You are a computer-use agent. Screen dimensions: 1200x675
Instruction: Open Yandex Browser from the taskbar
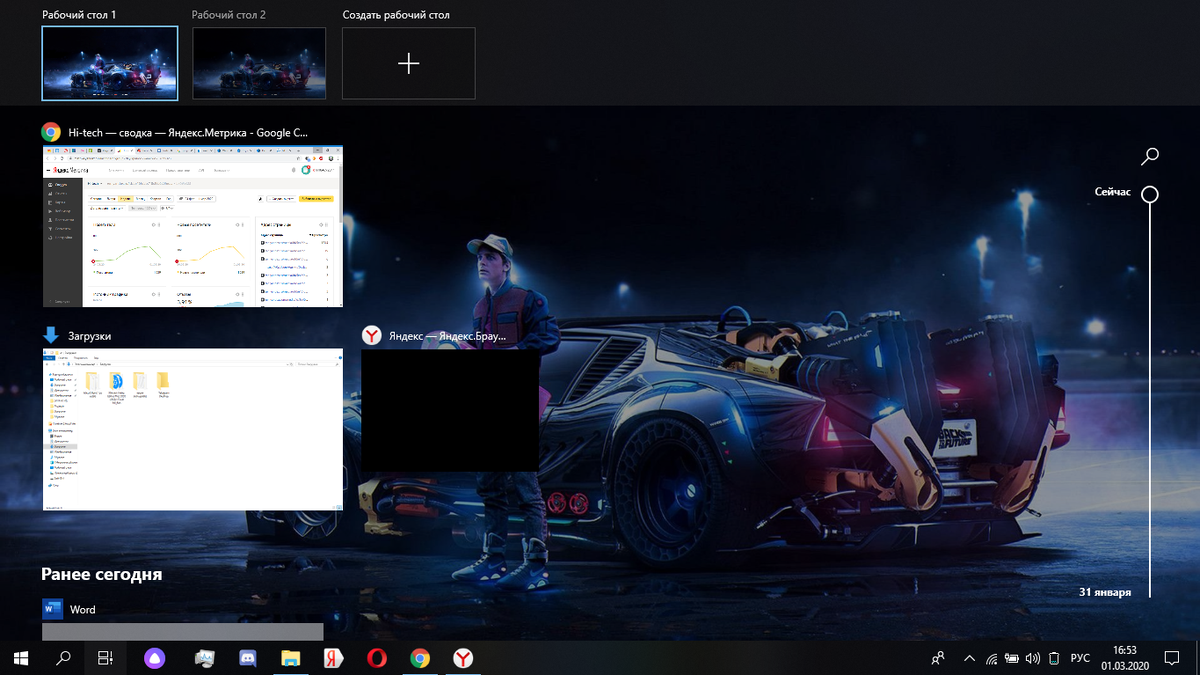(463, 658)
